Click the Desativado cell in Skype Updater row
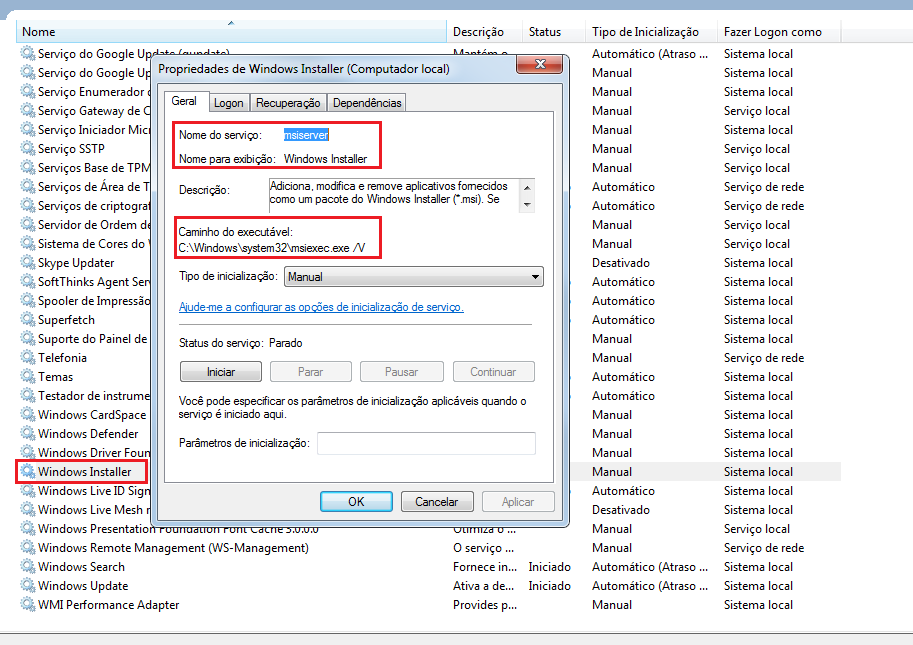The width and height of the screenshot is (913, 645). point(621,263)
